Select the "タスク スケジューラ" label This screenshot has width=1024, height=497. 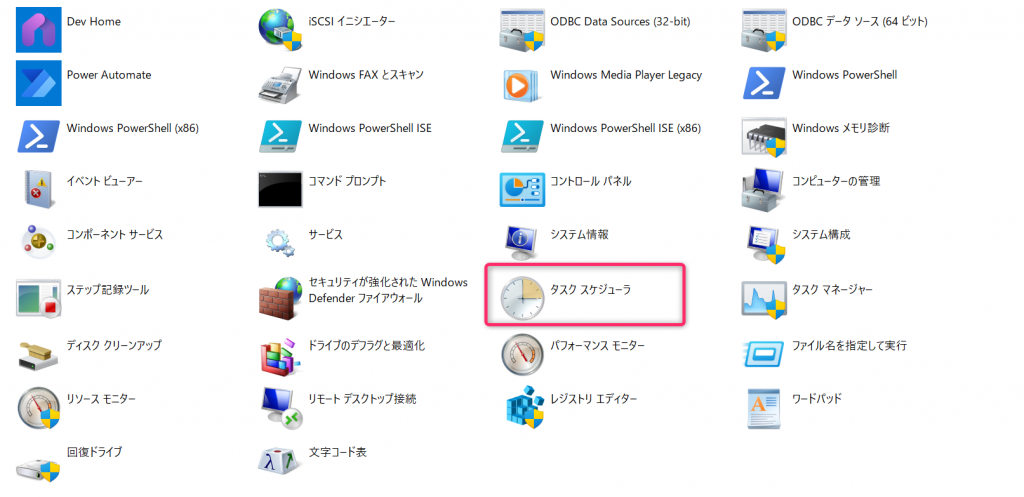(590, 289)
